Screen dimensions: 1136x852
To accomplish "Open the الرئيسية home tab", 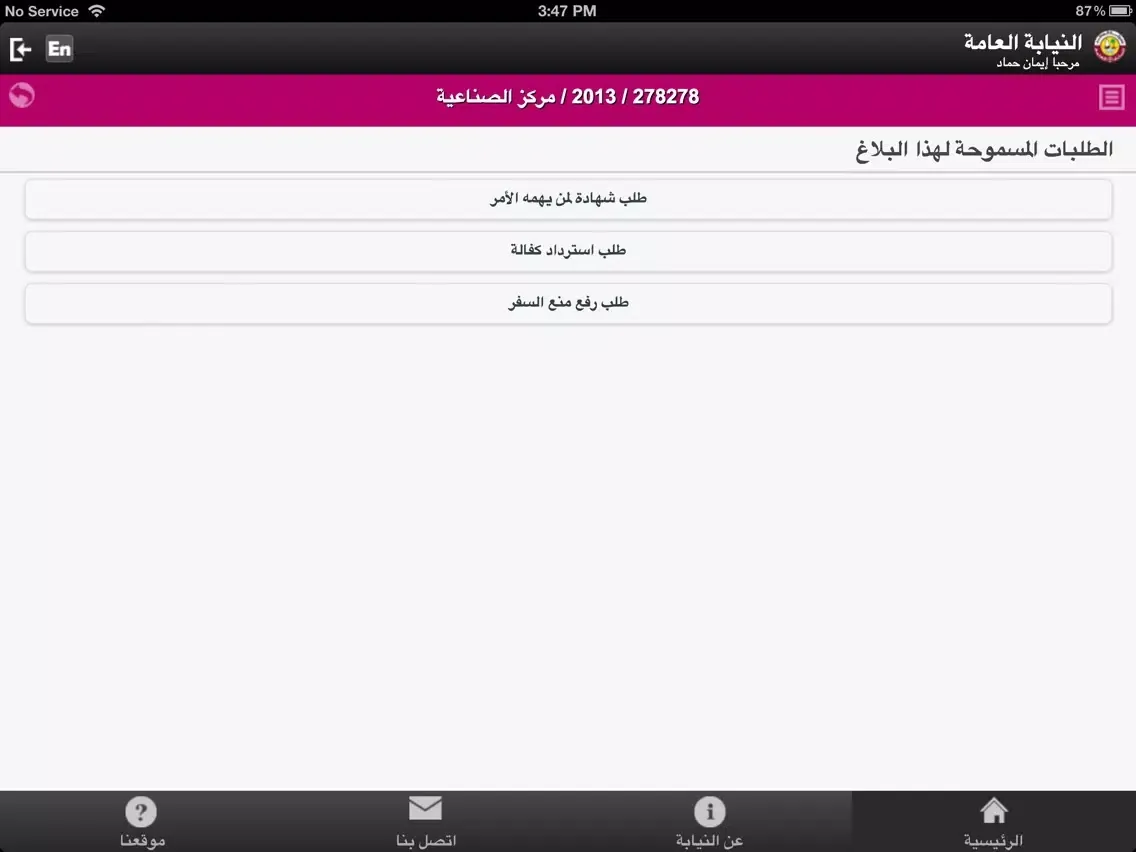I will click(x=993, y=822).
